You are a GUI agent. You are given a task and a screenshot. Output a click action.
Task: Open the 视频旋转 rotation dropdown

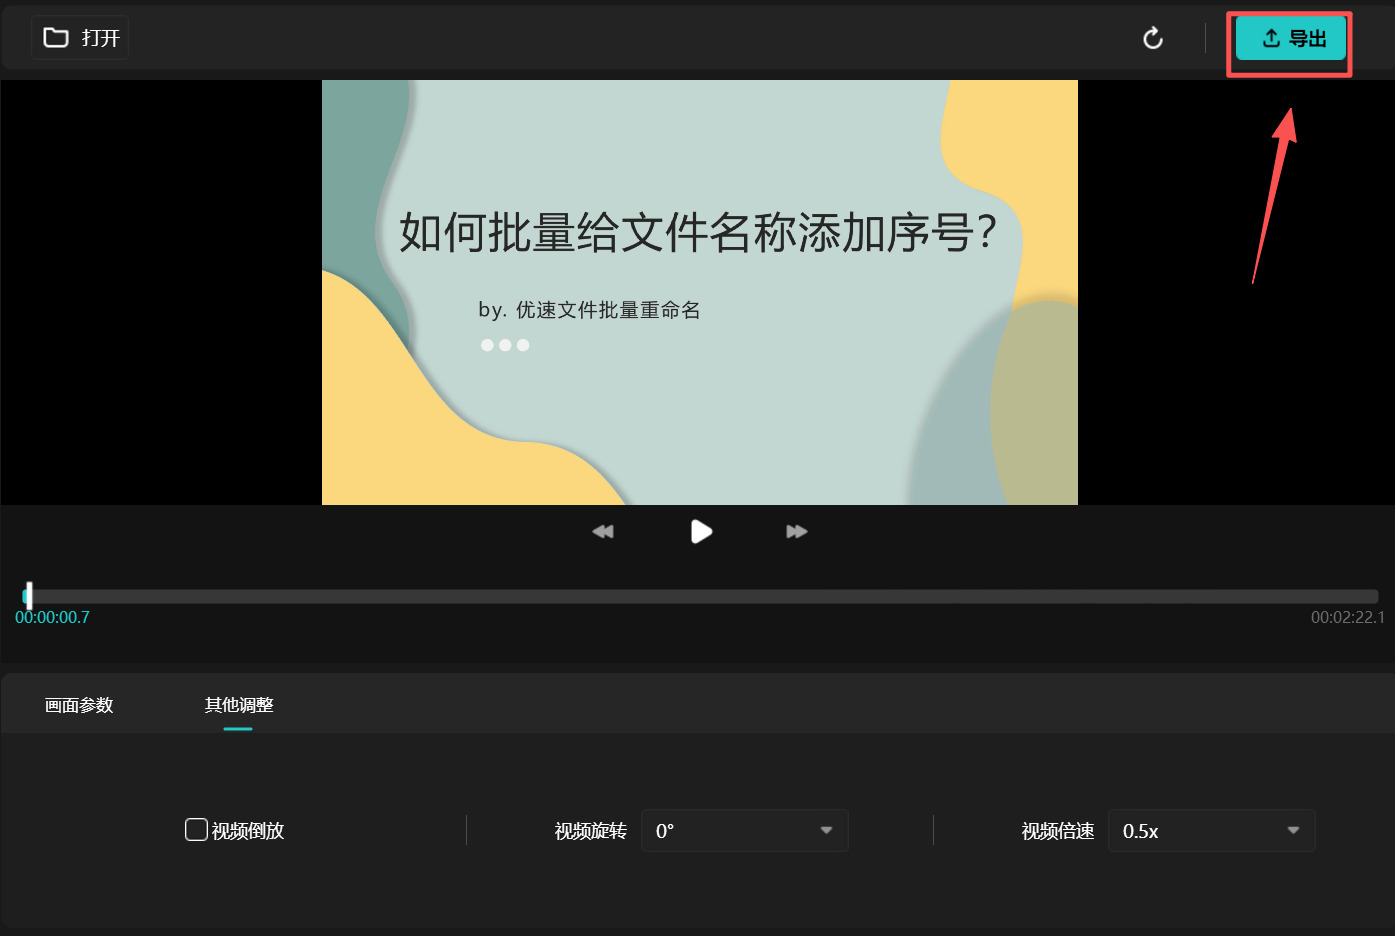click(745, 830)
